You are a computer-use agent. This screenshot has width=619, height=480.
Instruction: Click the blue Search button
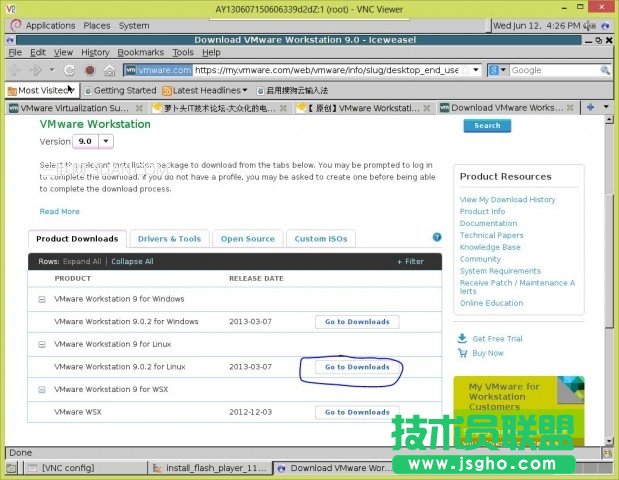point(487,126)
